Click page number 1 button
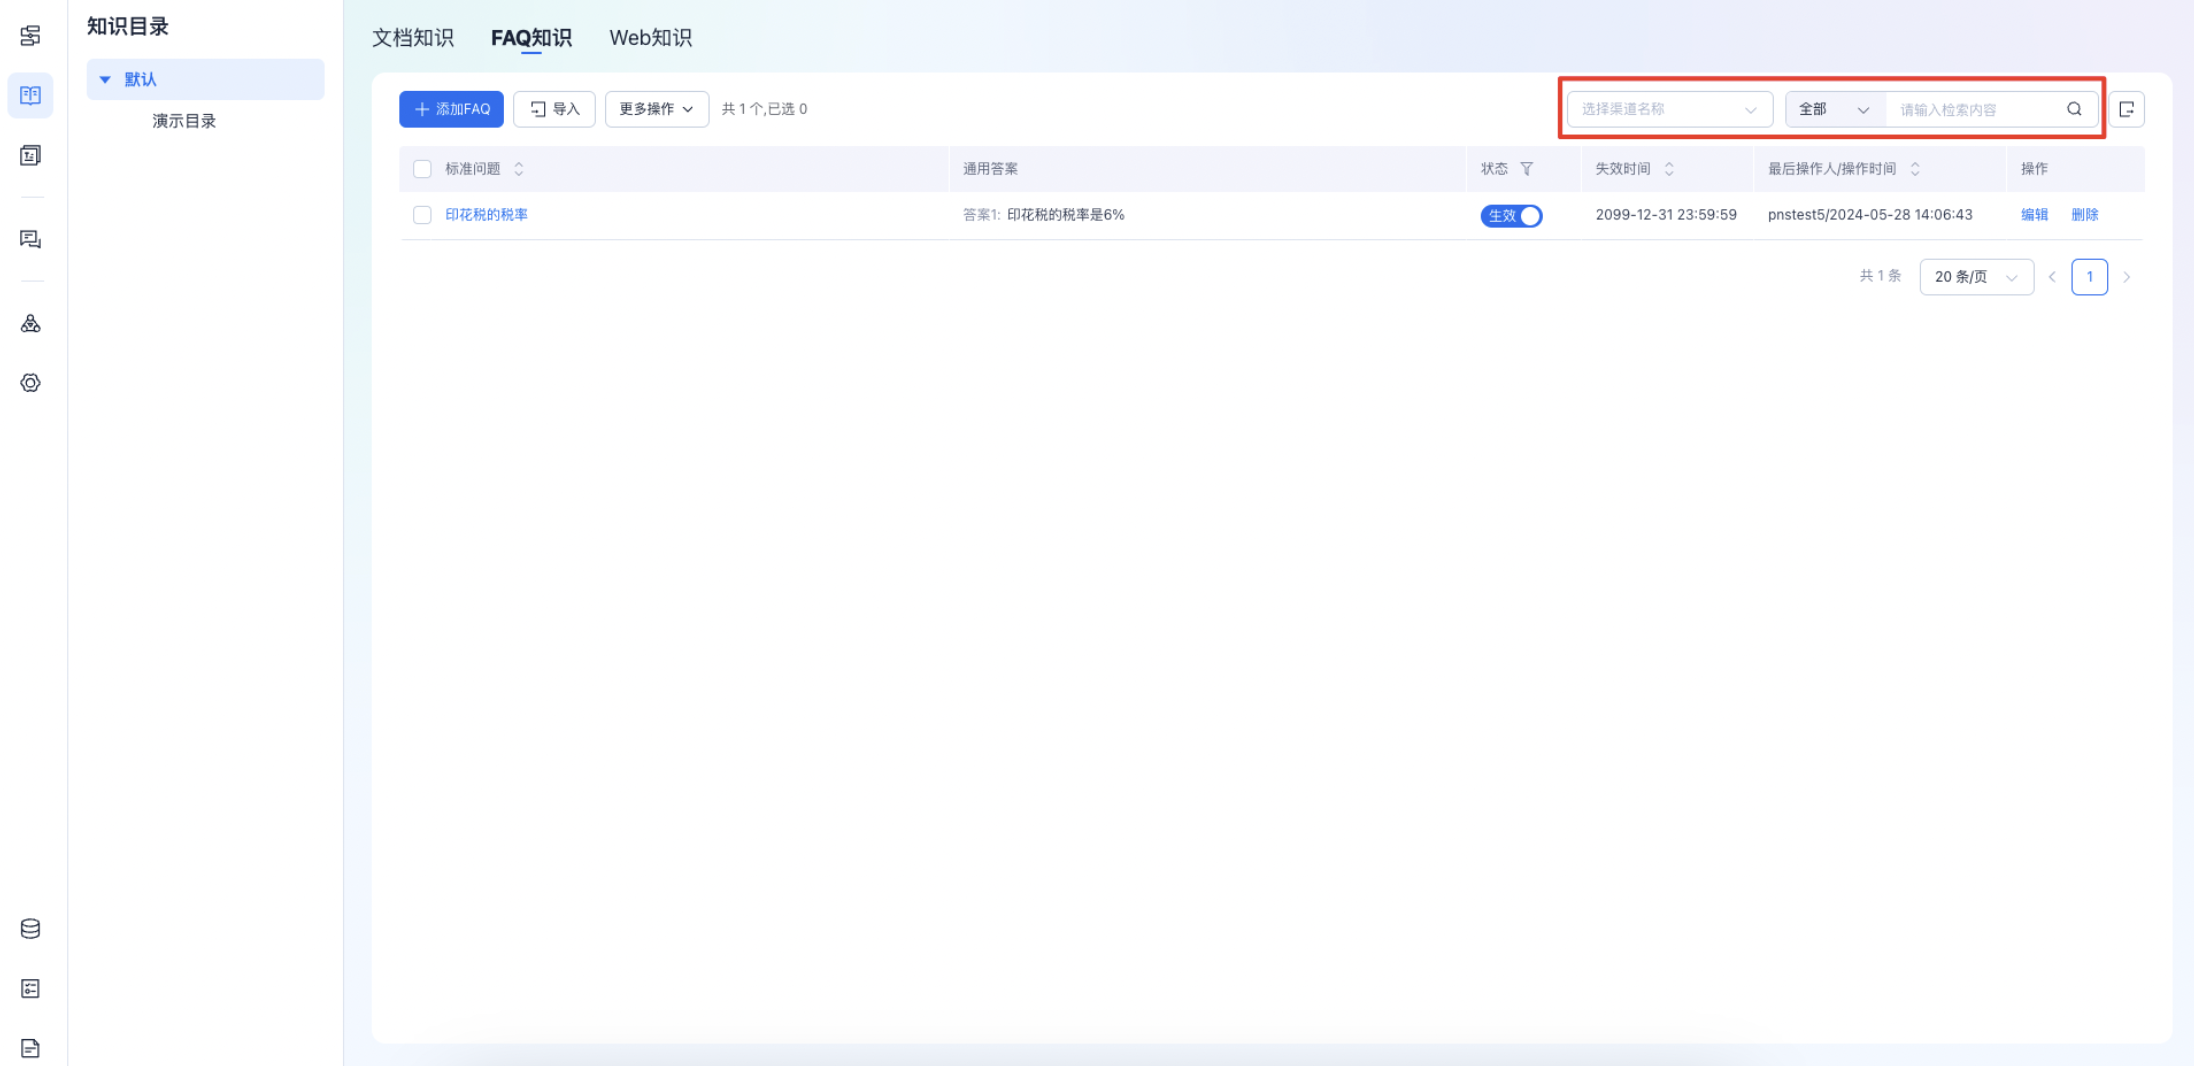2194x1066 pixels. pos(2090,277)
